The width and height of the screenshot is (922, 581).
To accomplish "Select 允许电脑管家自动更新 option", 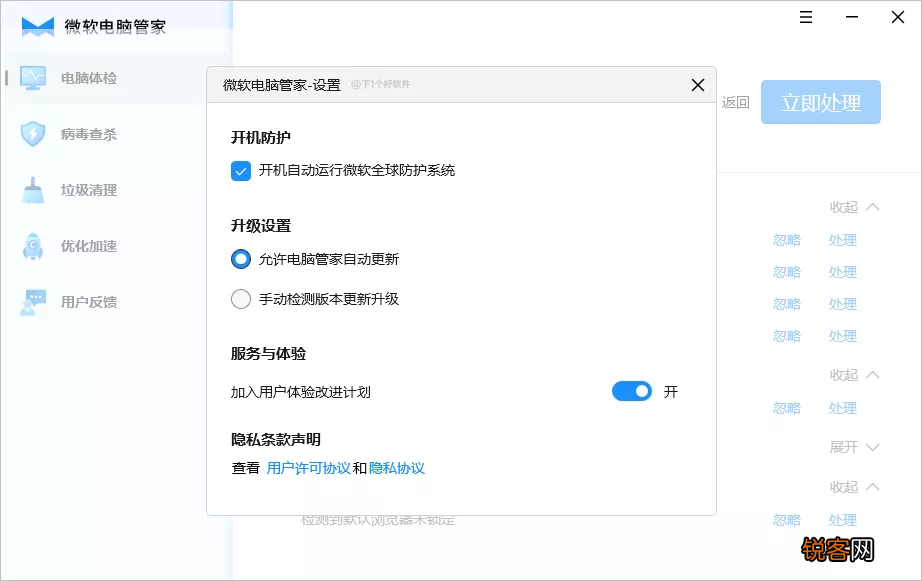I will [x=240, y=258].
